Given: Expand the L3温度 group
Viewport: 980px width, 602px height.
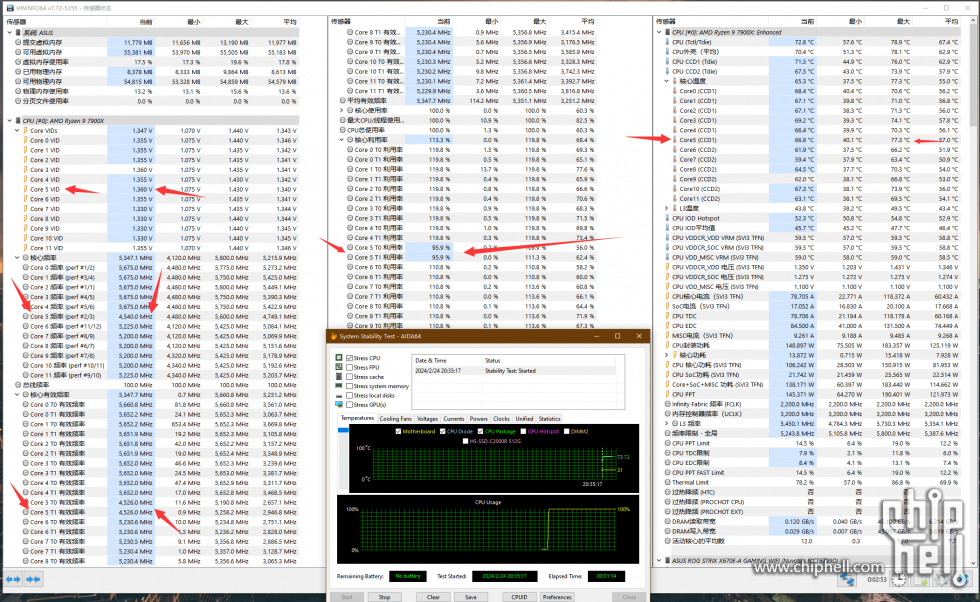Looking at the screenshot, I should coord(666,208).
